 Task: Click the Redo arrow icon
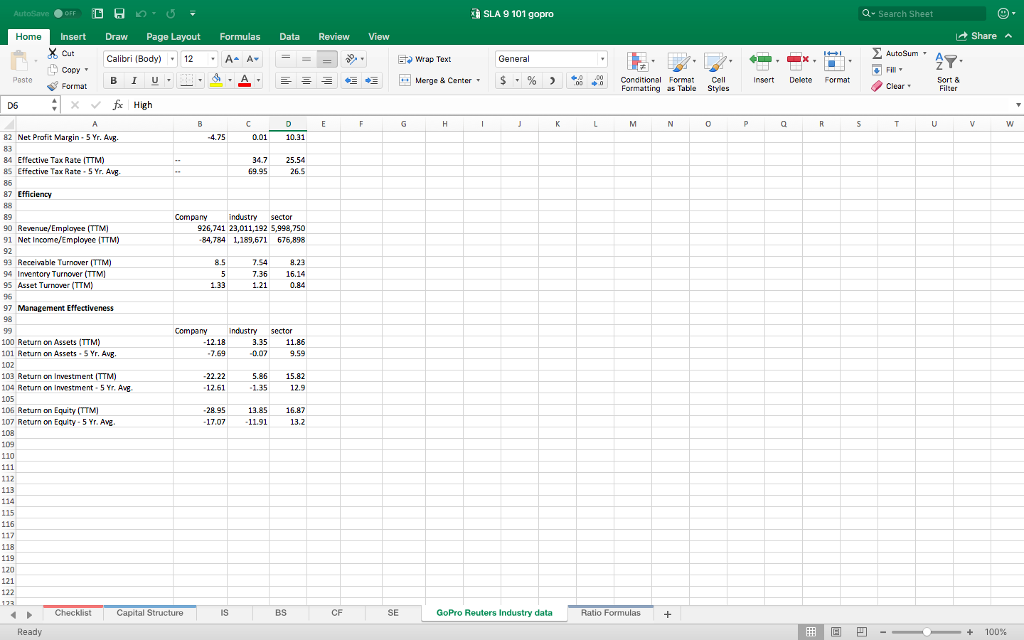pos(171,13)
